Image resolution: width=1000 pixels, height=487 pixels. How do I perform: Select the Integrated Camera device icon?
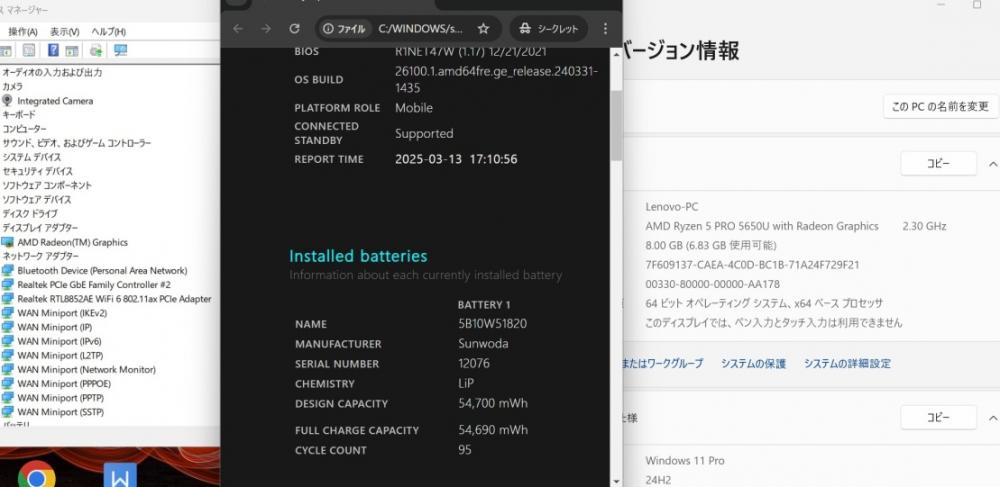(x=7, y=101)
